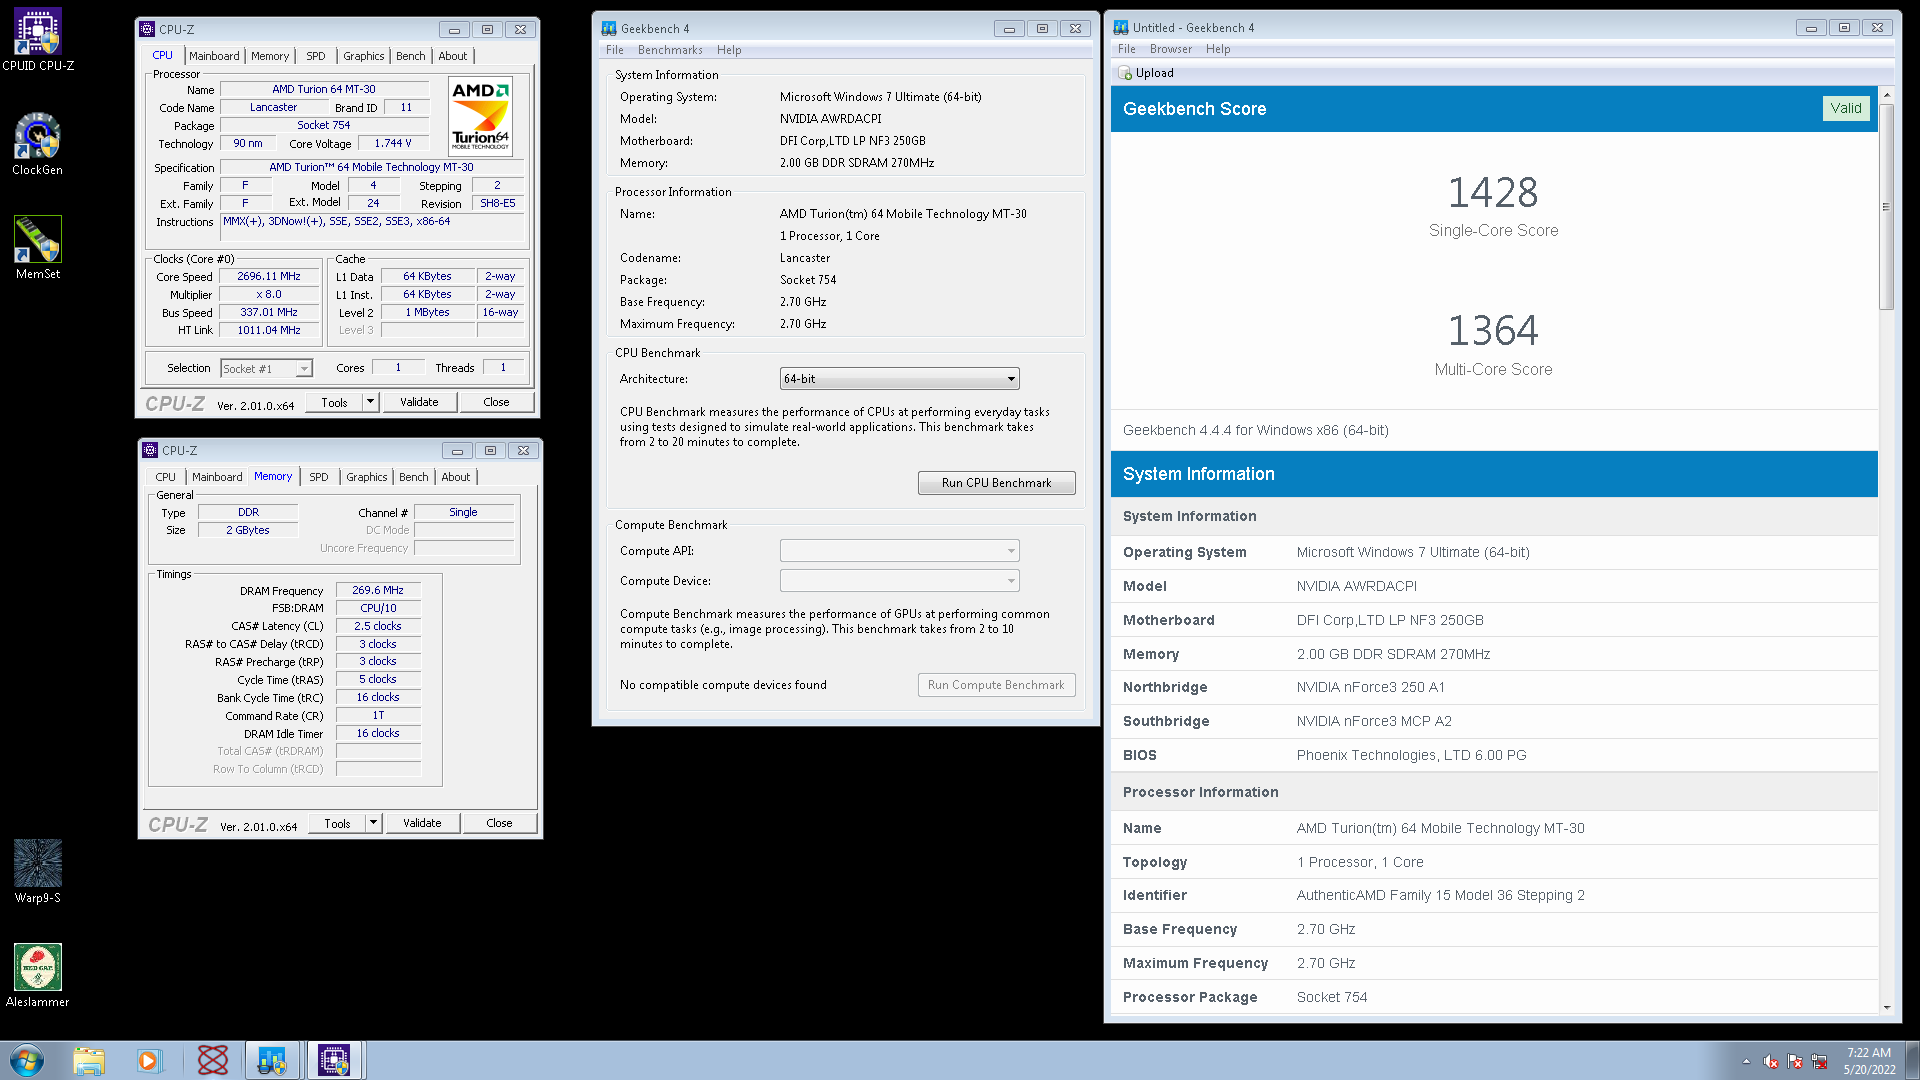This screenshot has height=1080, width=1920.
Task: Open Help menu in Geekbench 4 window
Action: pos(729,50)
